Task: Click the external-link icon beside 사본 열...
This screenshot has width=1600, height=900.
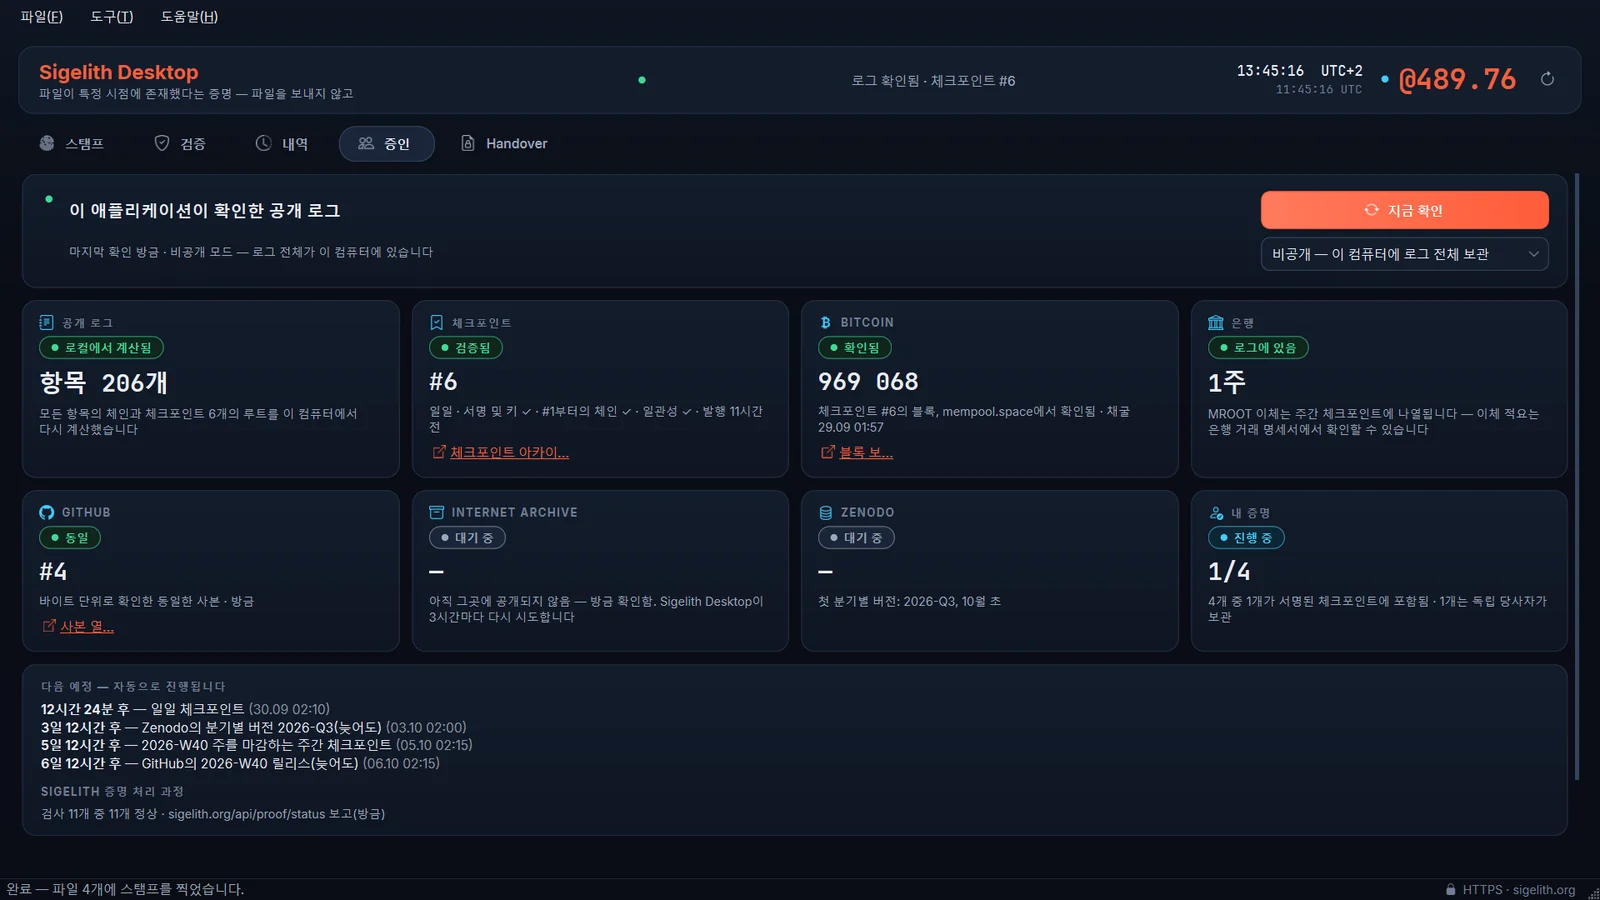Action: (x=48, y=626)
